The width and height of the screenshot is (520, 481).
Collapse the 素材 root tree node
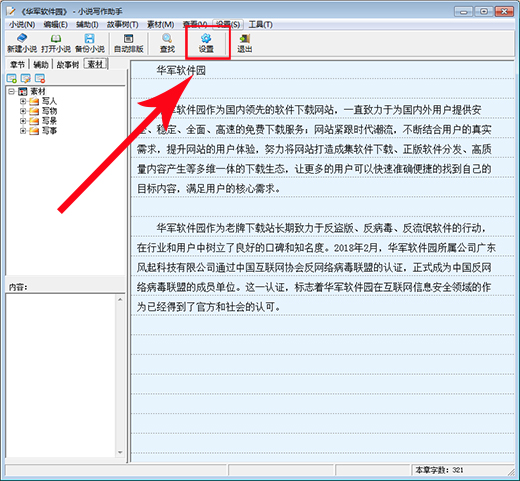click(12, 91)
